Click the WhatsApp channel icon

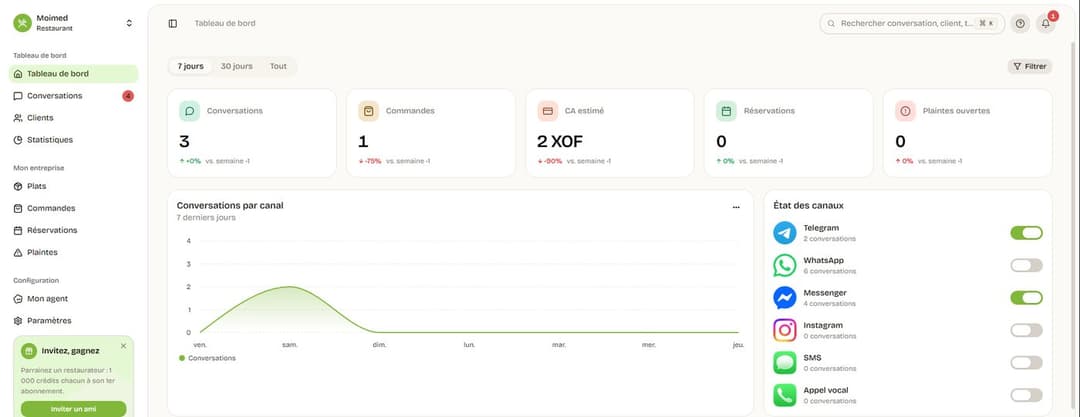(x=785, y=265)
